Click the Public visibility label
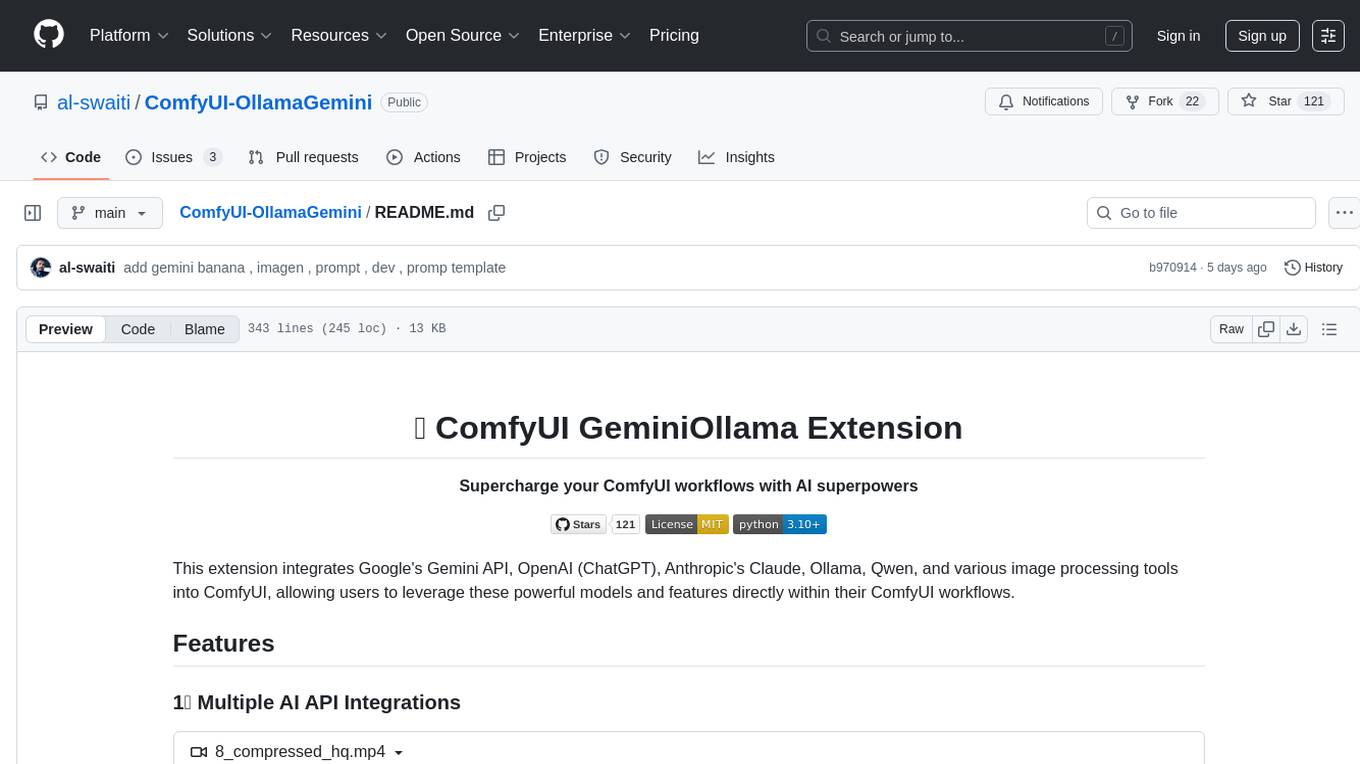Screen dimensions: 1360x764 click(404, 102)
